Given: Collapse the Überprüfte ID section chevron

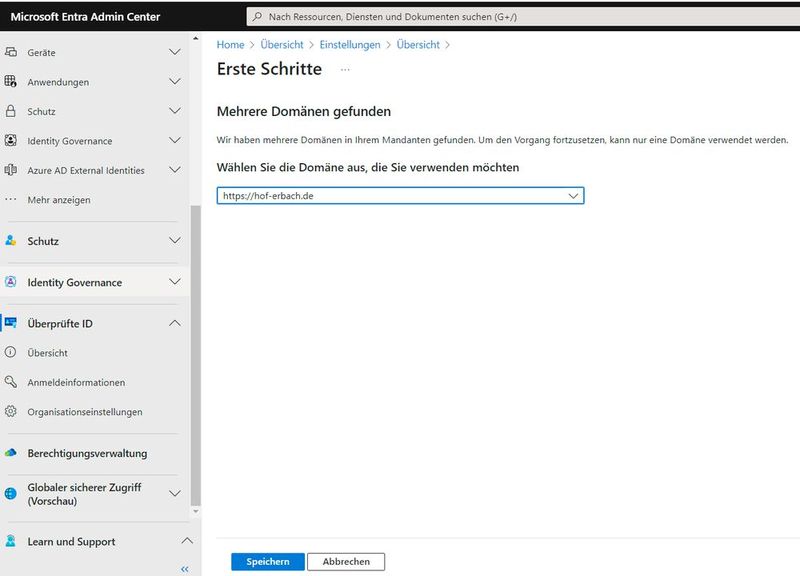Looking at the screenshot, I should coord(174,323).
